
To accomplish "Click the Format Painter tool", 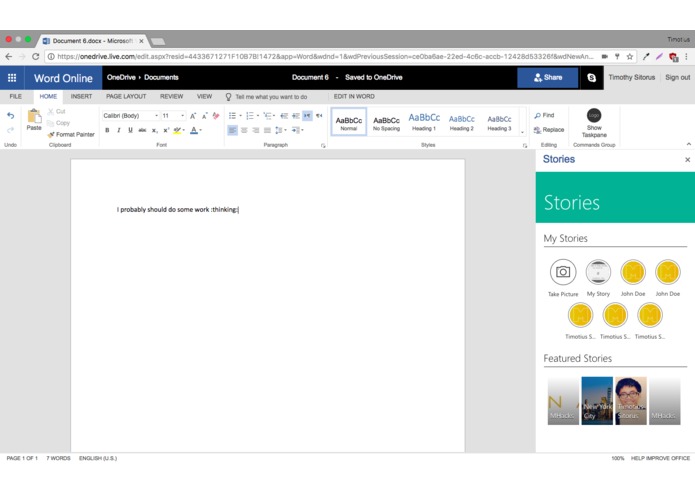I will point(71,134).
